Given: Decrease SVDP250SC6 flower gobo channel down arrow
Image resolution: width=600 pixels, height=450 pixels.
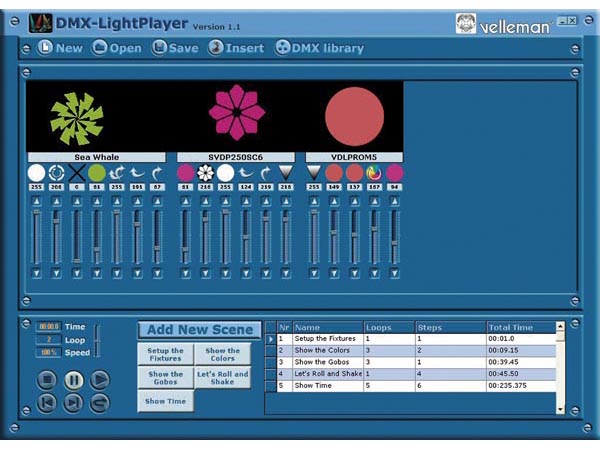Looking at the screenshot, I should [x=205, y=273].
